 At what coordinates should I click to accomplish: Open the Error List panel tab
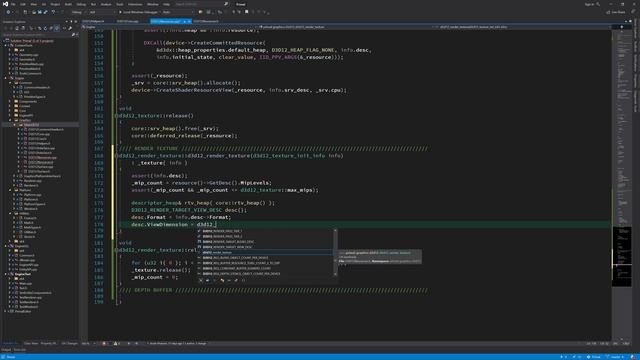[x=20, y=350]
